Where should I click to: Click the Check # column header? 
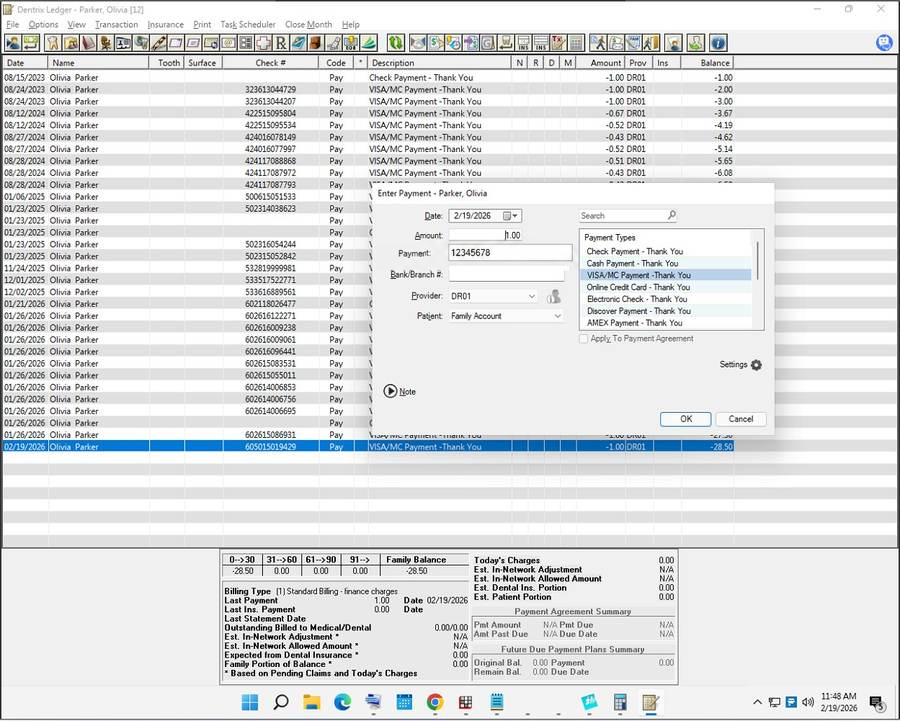coord(270,63)
